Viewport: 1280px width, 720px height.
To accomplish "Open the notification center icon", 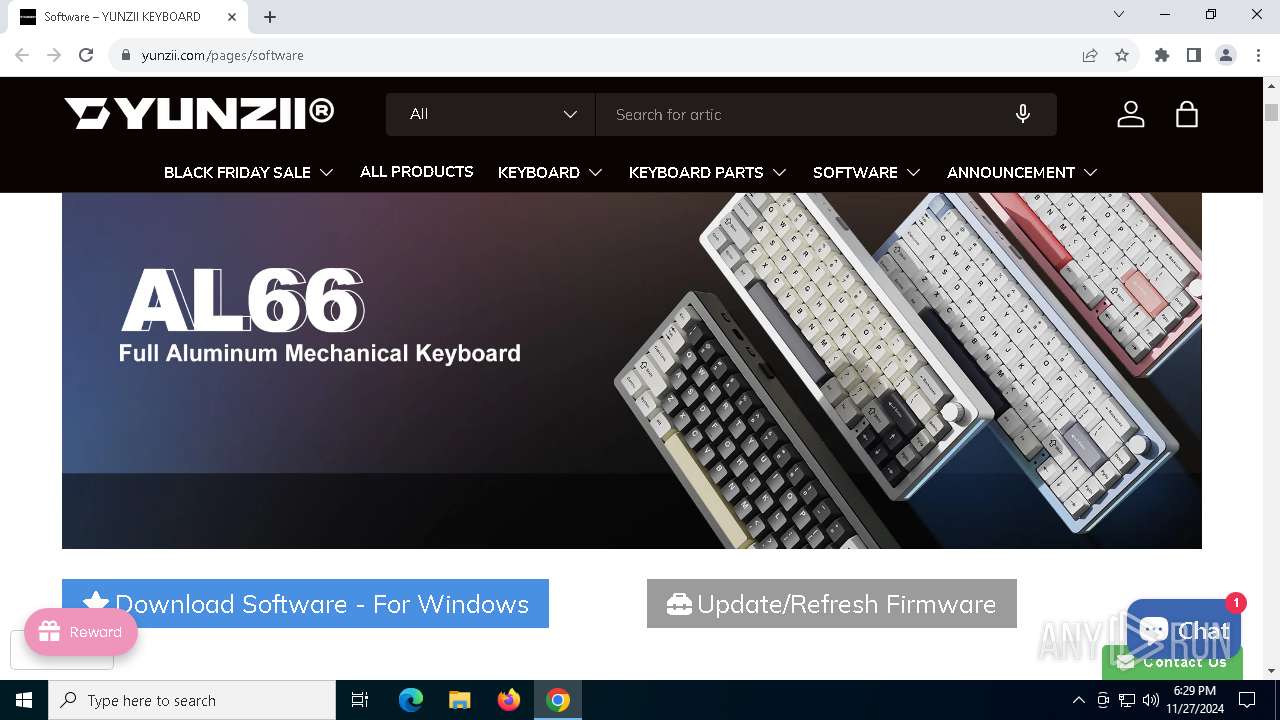I will (x=1247, y=700).
